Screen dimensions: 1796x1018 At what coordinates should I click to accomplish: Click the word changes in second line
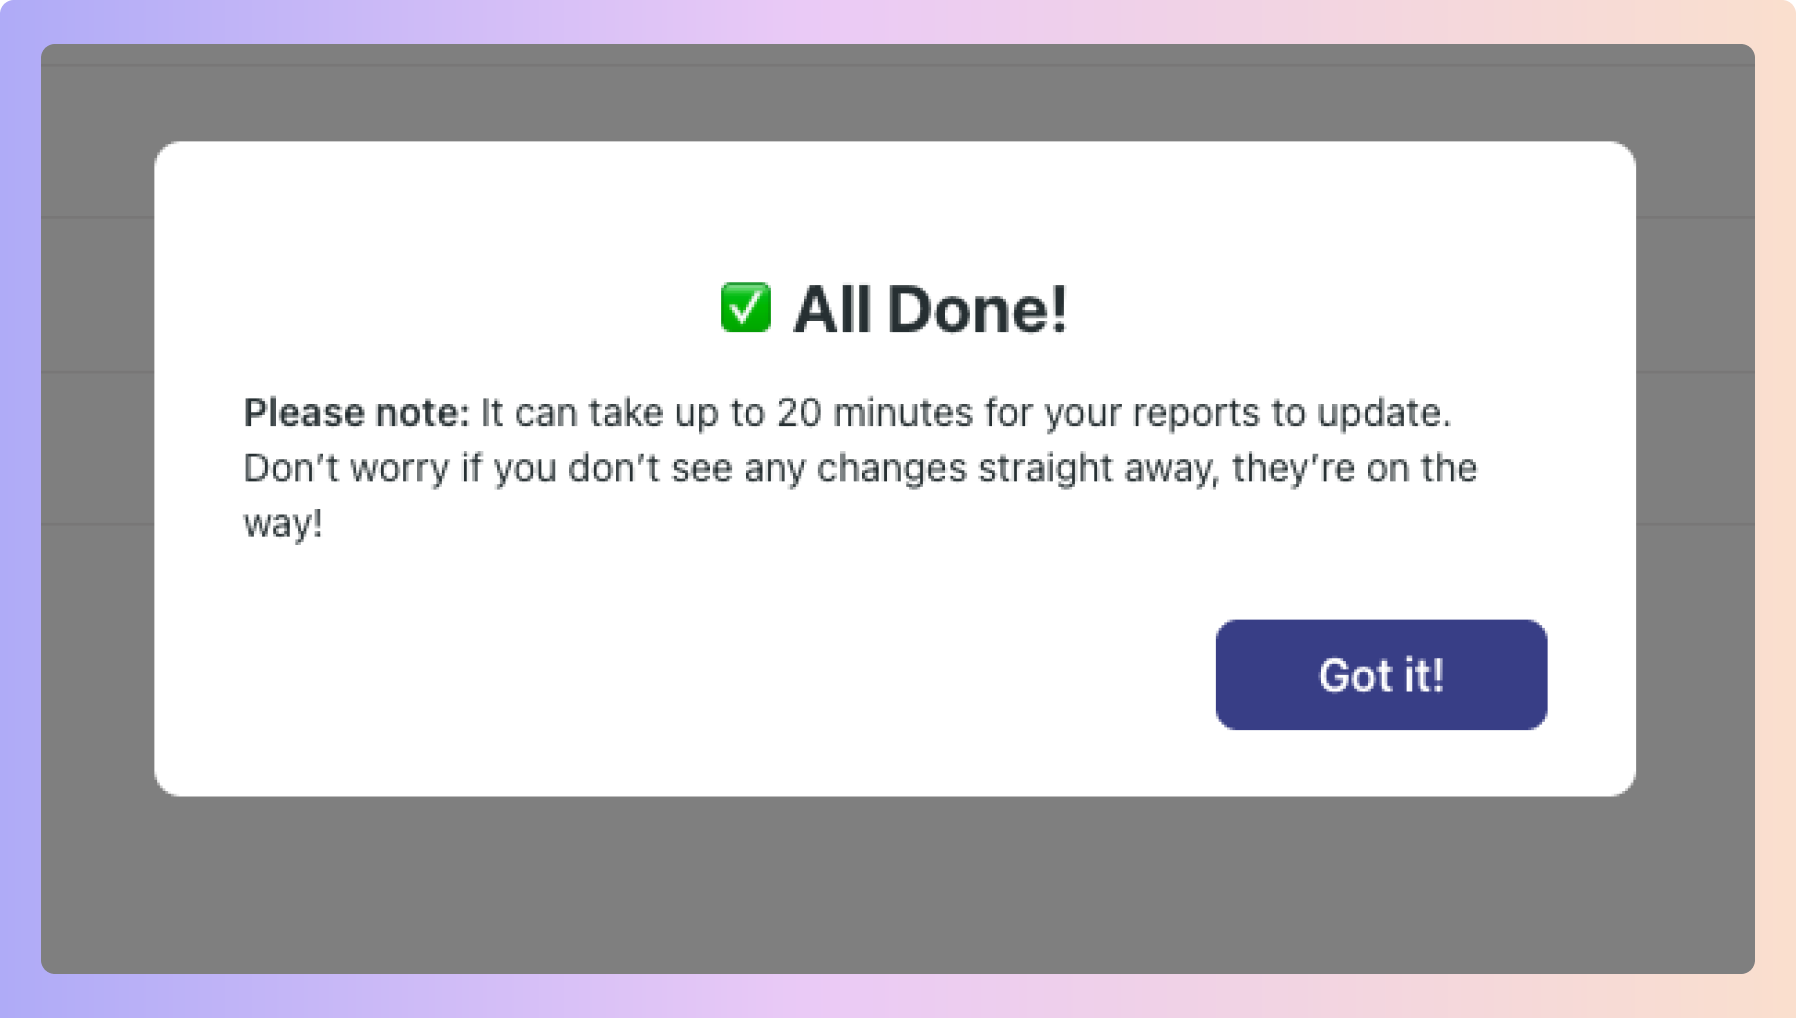(892, 468)
